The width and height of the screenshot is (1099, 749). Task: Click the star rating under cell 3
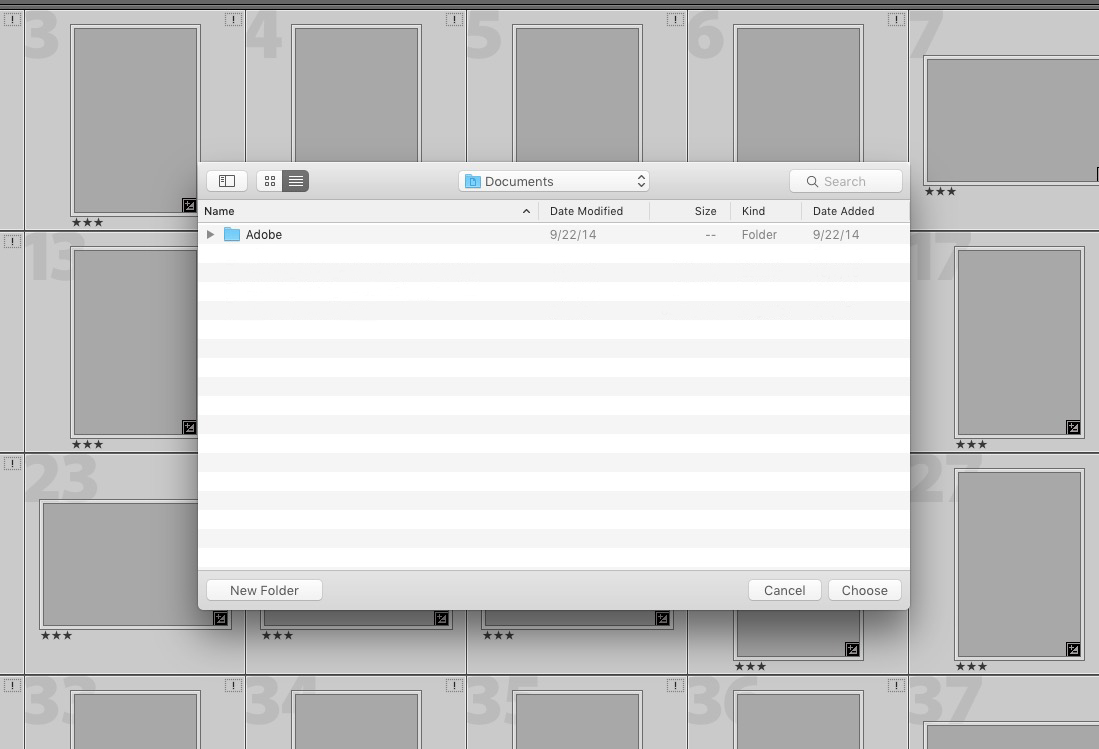tap(88, 222)
